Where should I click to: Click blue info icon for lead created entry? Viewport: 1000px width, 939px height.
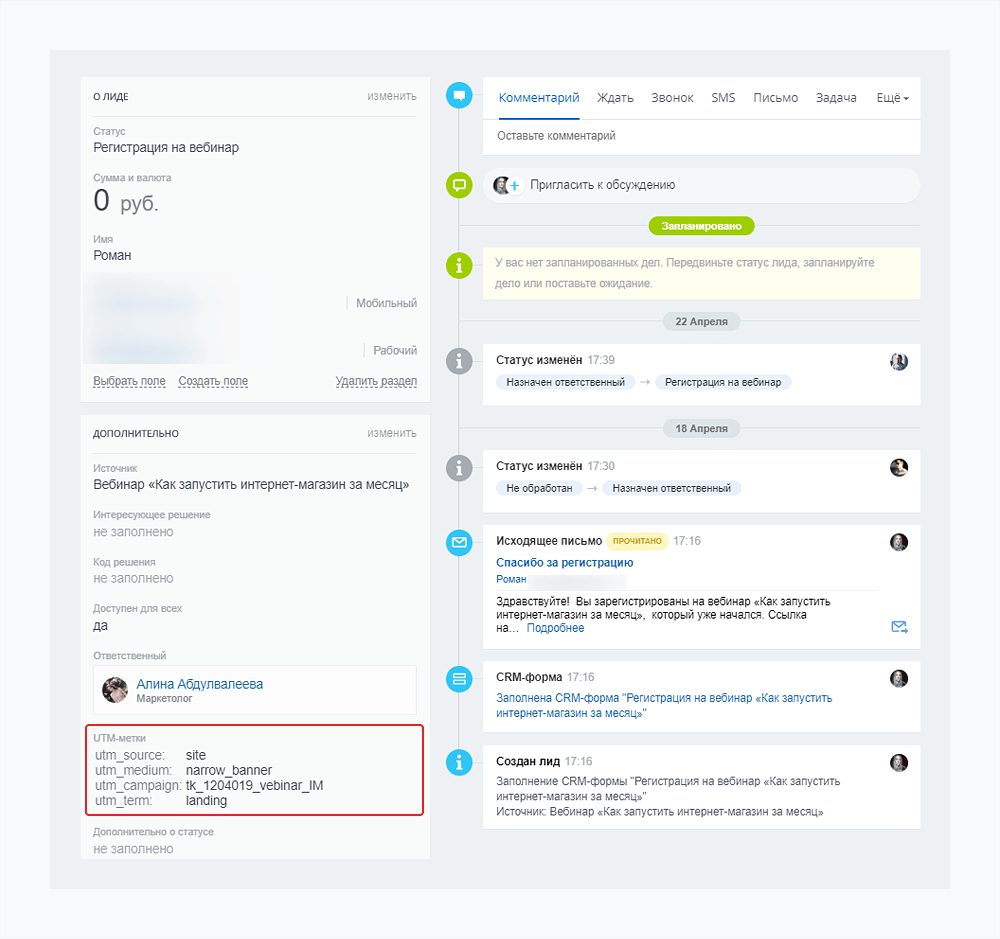pyautogui.click(x=459, y=762)
